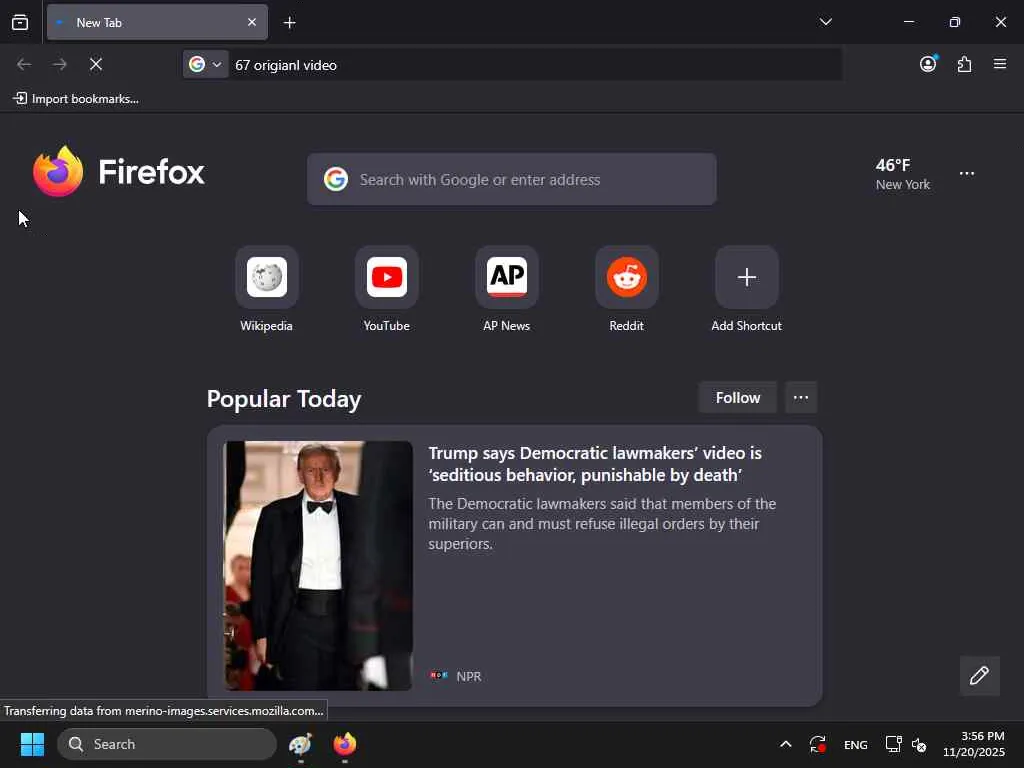Focus the Search with Google field
This screenshot has width=1024, height=768.
point(512,180)
